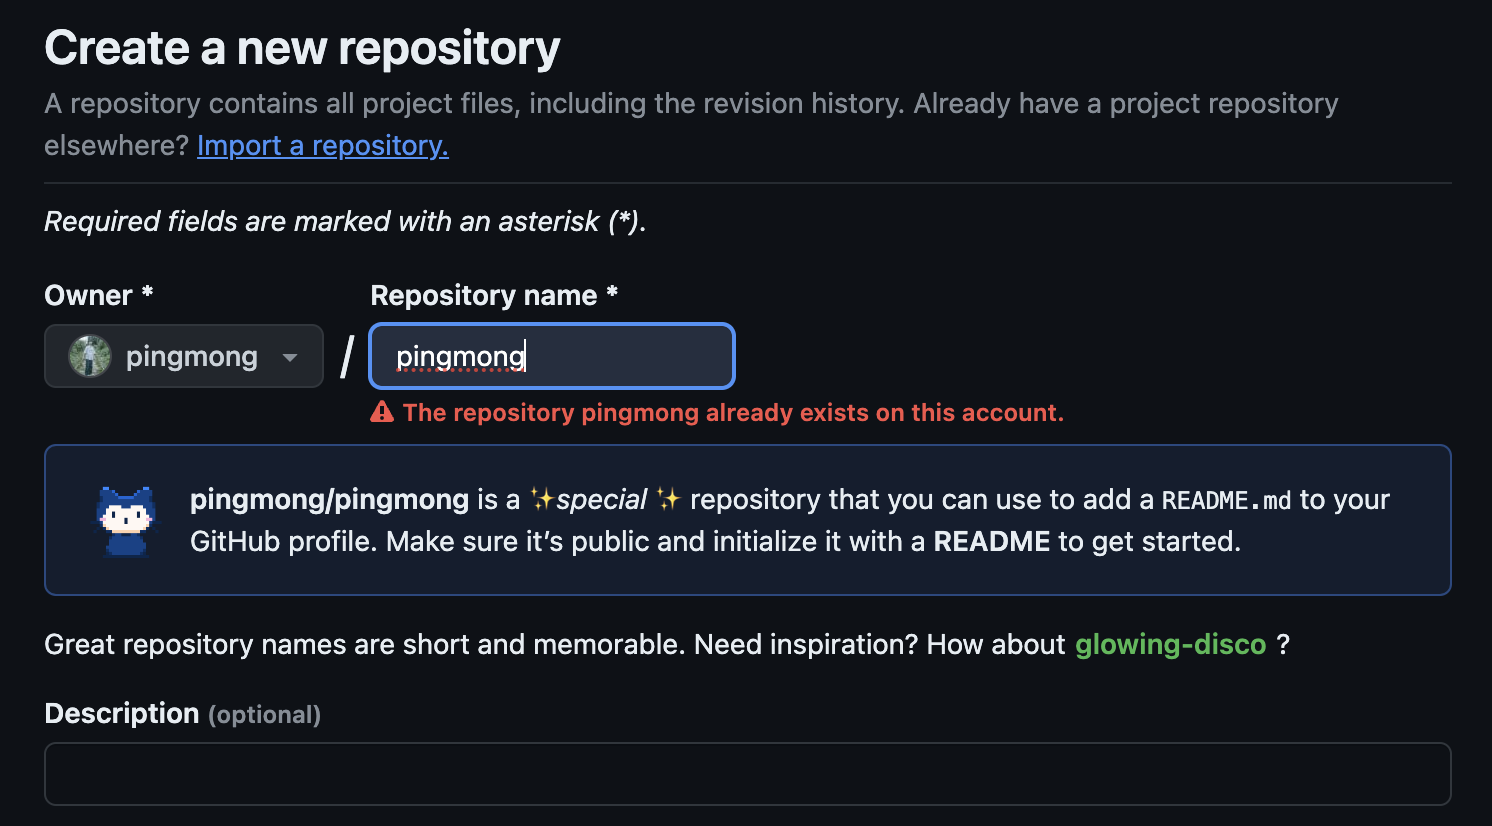Viewport: 1492px width, 826px height.
Task: Click the Description (optional) label
Action: click(182, 714)
